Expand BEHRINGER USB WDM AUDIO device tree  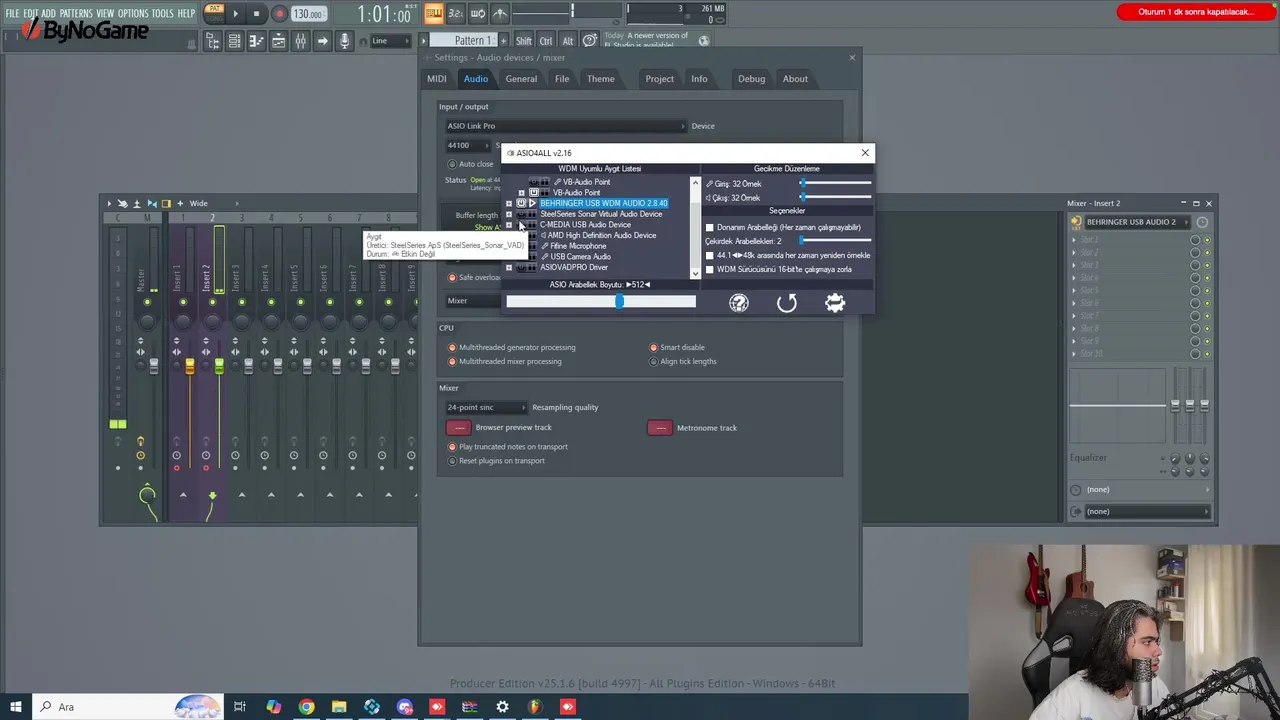(509, 203)
